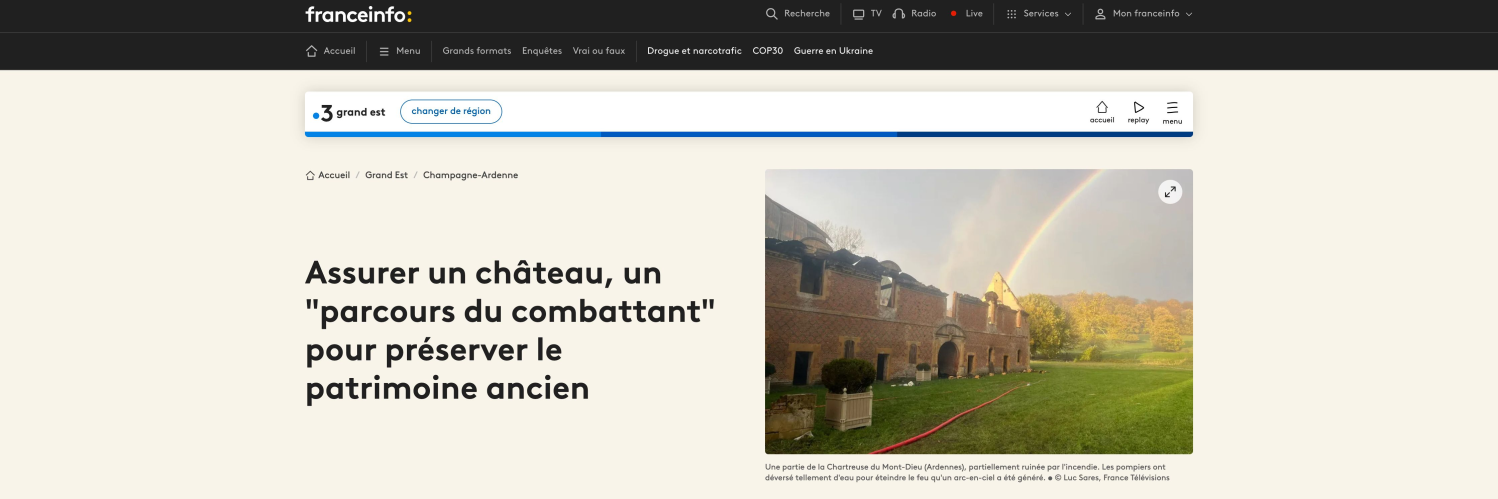Go to the Live broadcast
This screenshot has height=499, width=1498.
[x=966, y=14]
